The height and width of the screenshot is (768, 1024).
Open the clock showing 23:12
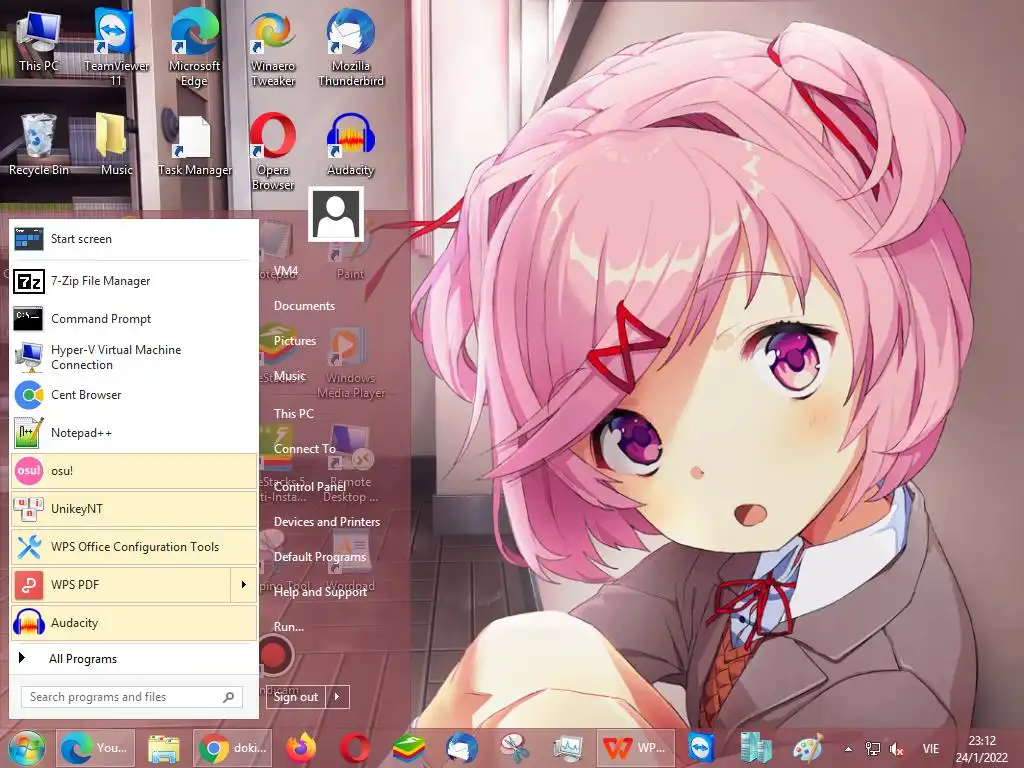(982, 749)
